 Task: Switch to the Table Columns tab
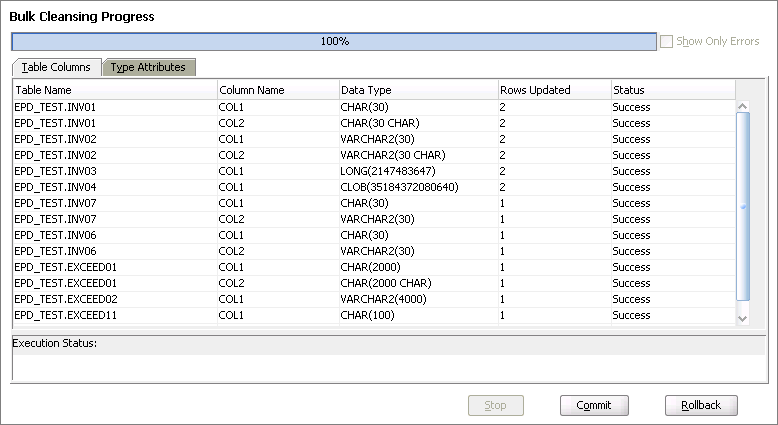(56, 67)
